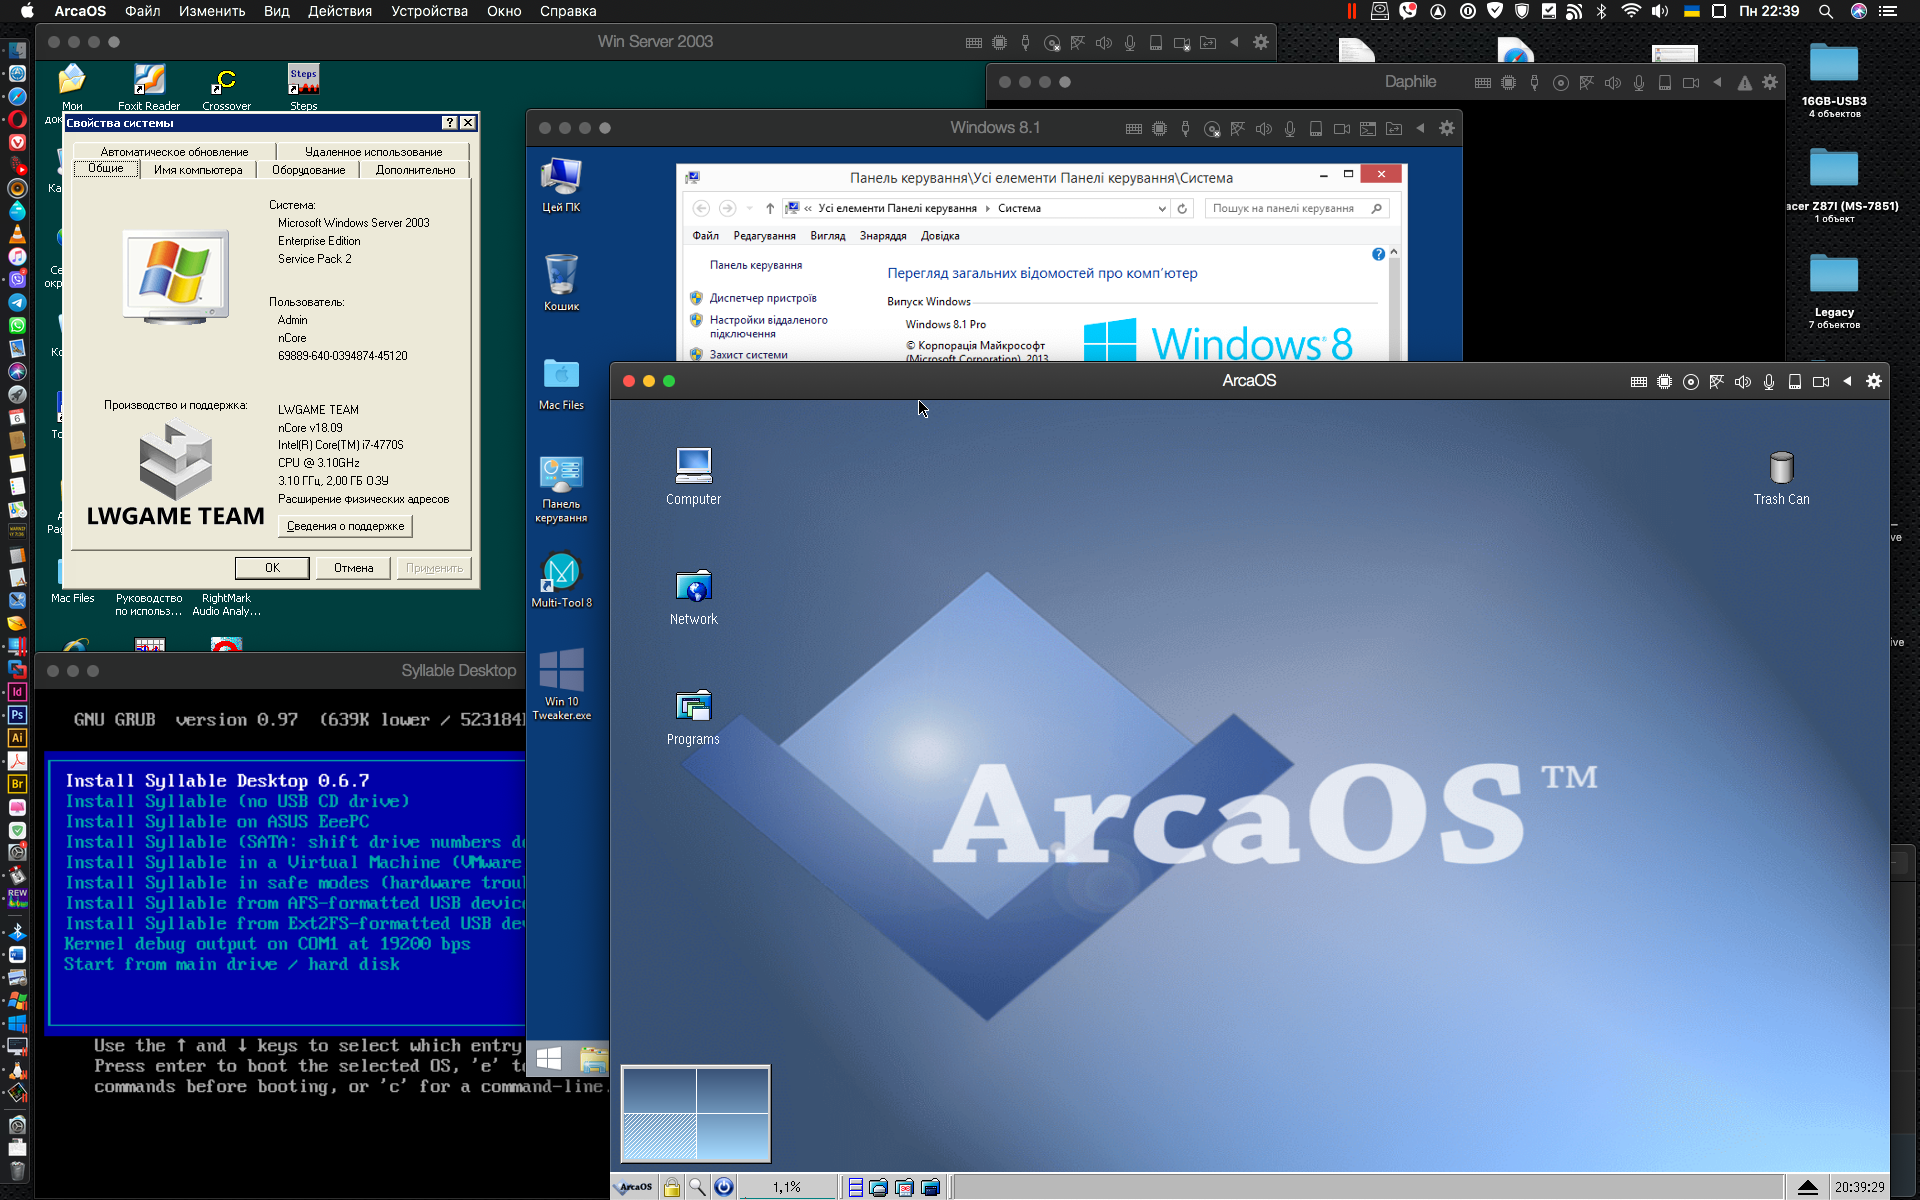Open Диспетчер пристроїв link in Windows 8.1
This screenshot has width=1920, height=1200.
point(763,298)
